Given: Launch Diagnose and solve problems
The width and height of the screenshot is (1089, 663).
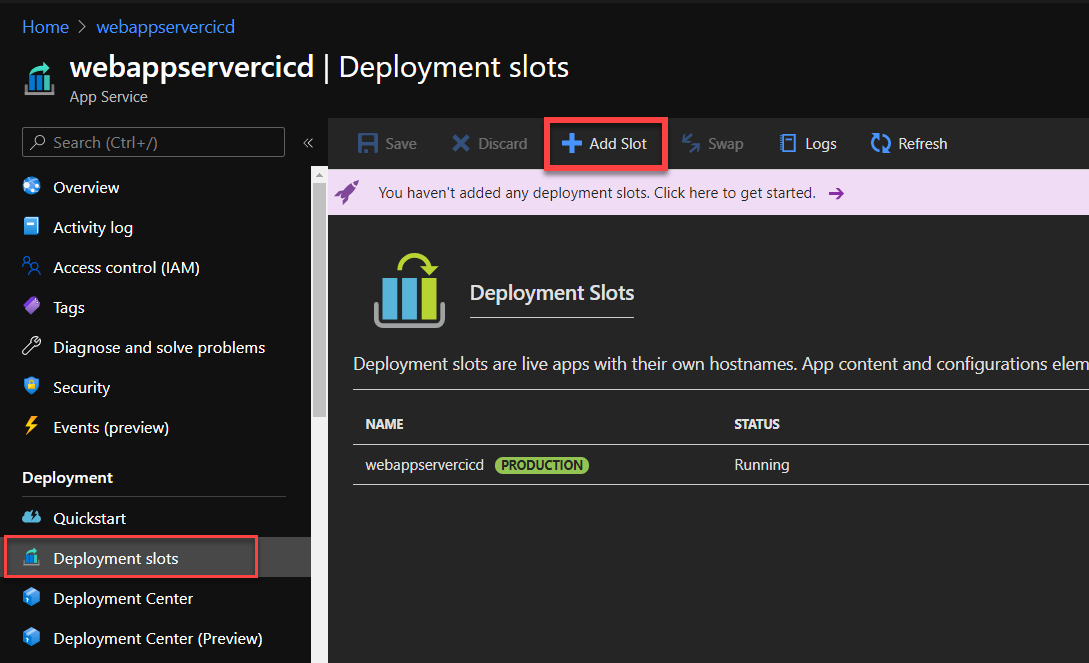Looking at the screenshot, I should [159, 347].
